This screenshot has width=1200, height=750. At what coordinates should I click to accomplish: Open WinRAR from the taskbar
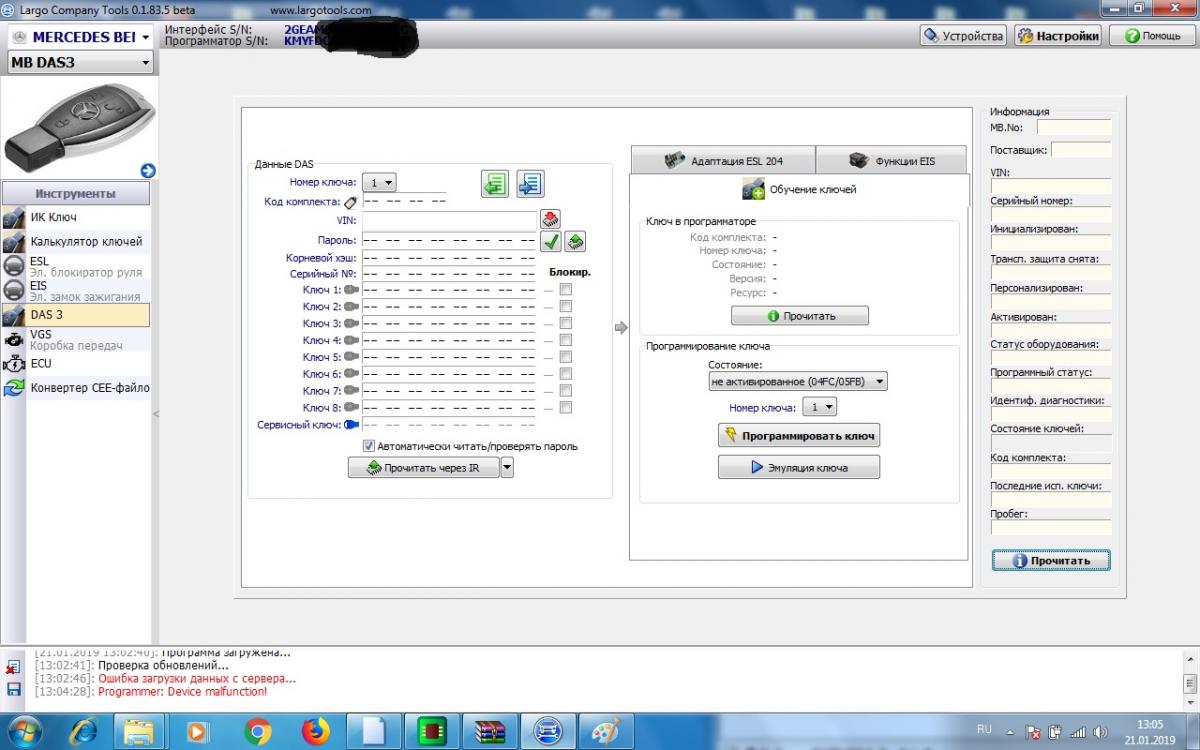pyautogui.click(x=489, y=732)
